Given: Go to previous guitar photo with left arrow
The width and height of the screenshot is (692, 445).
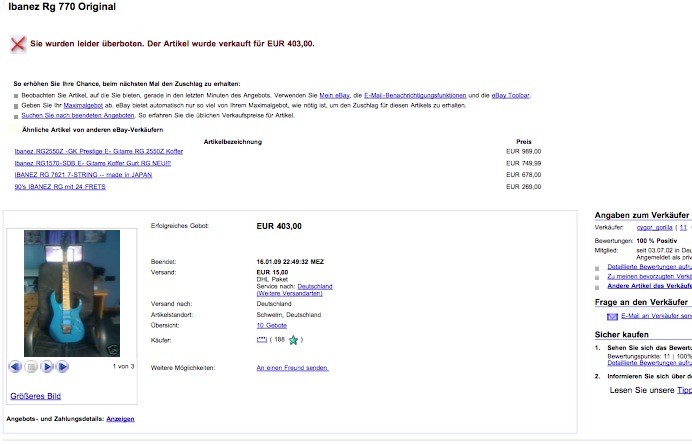Looking at the screenshot, I should click(x=15, y=366).
